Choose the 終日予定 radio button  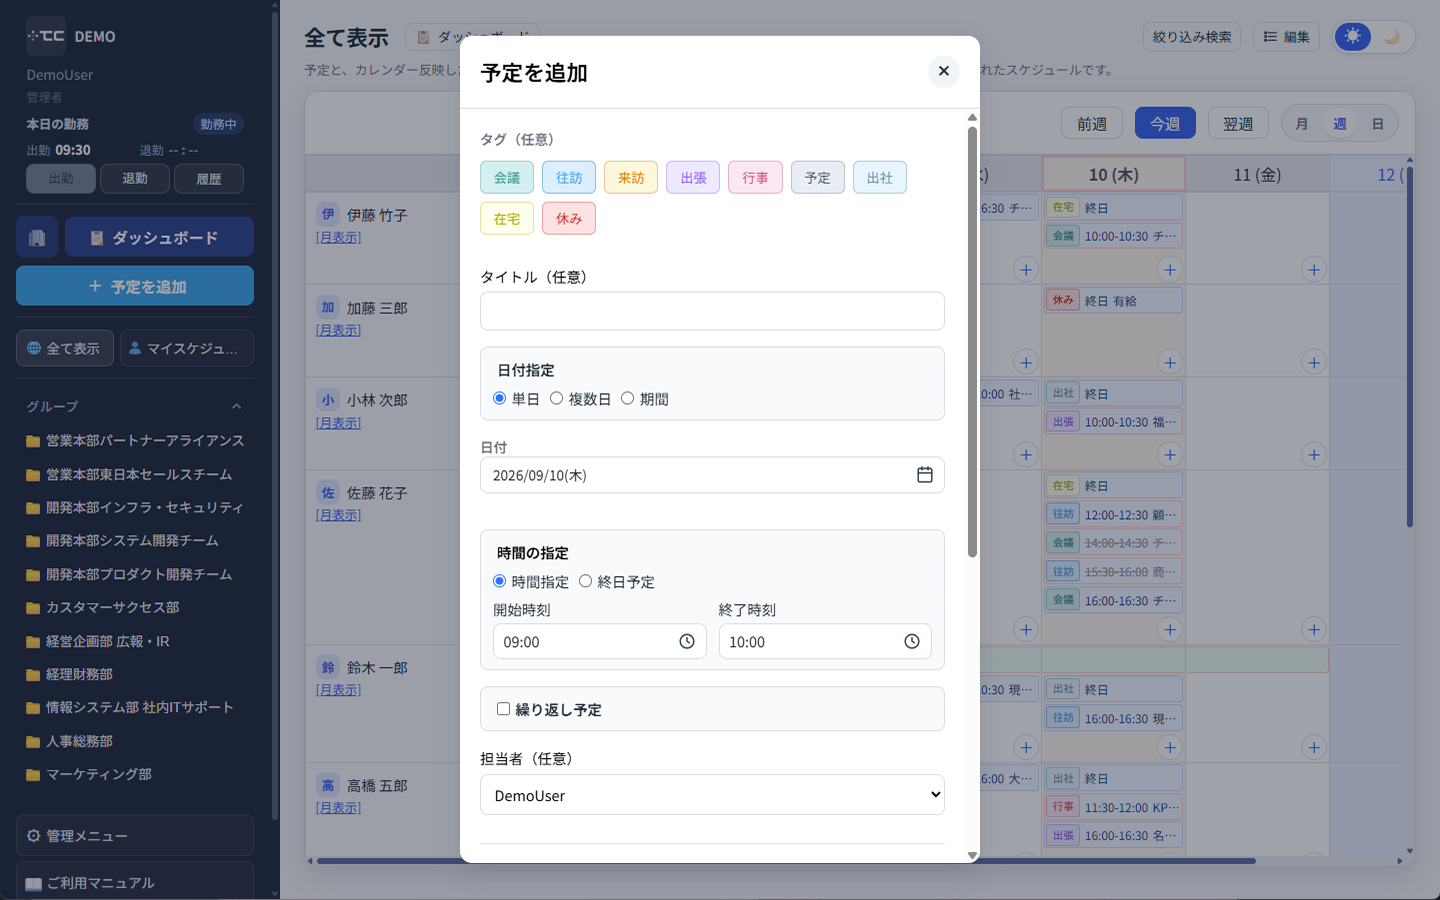585,581
